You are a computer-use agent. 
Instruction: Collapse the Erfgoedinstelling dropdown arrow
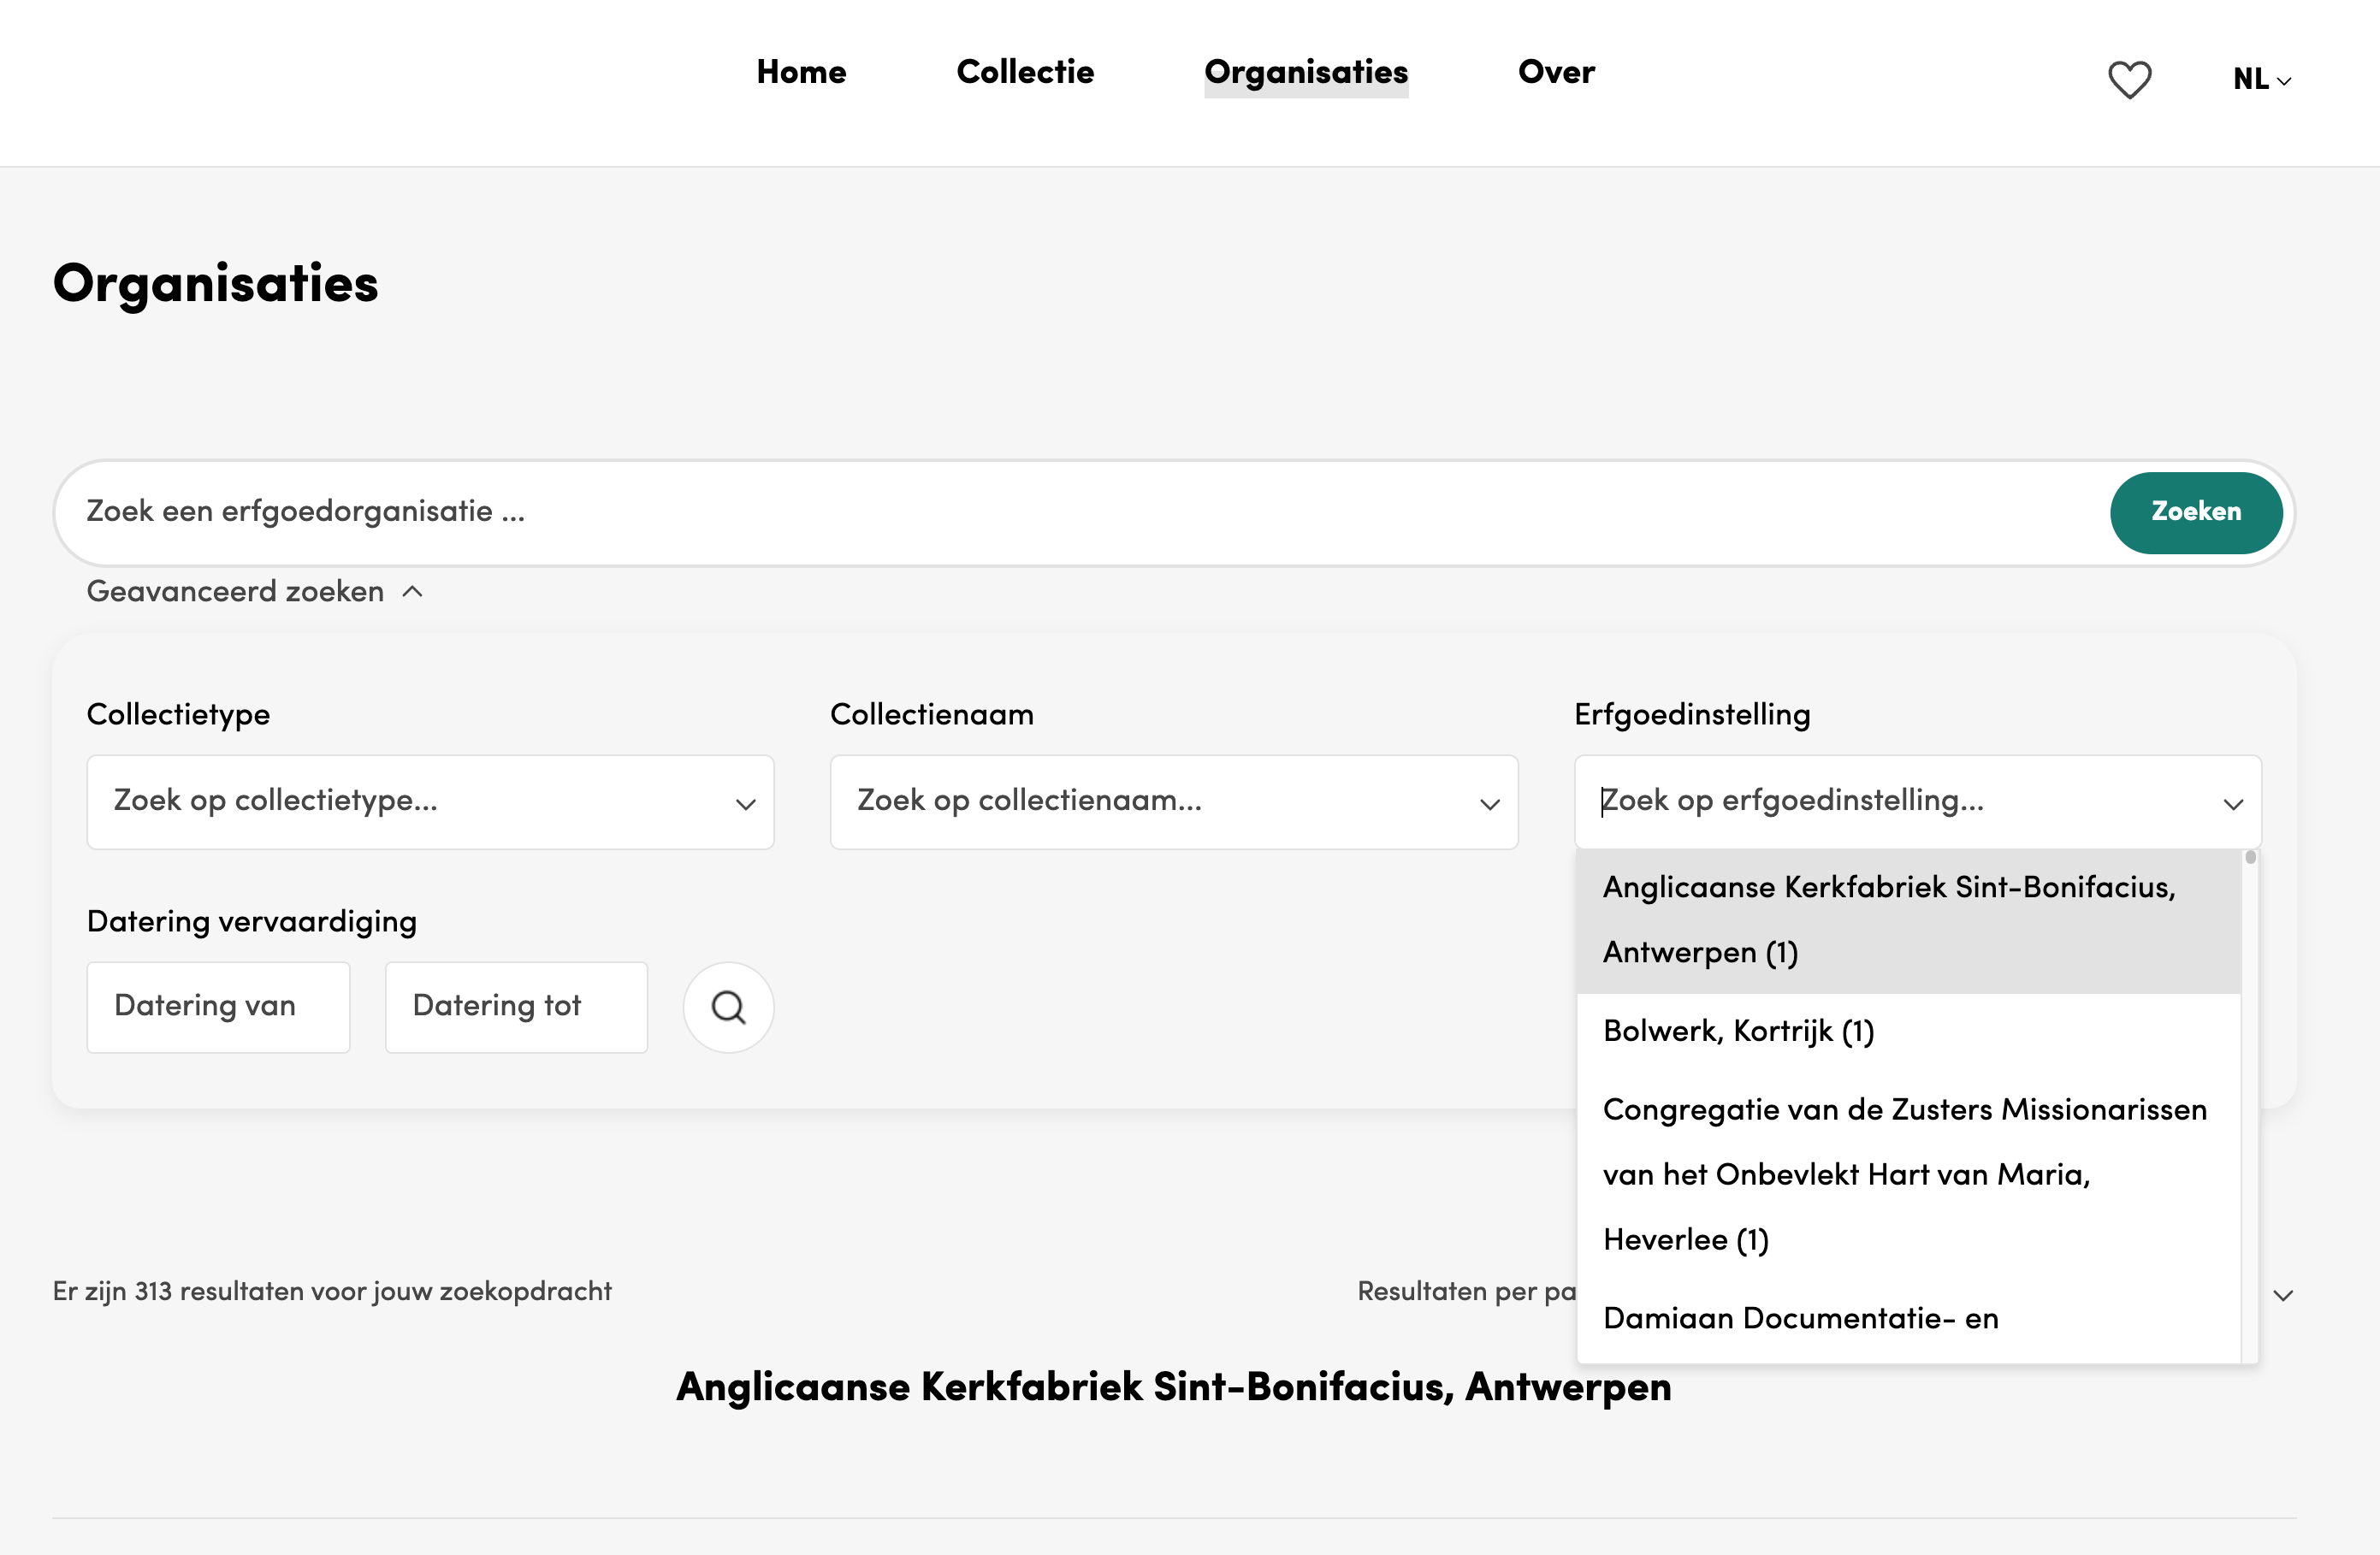pyautogui.click(x=2233, y=804)
